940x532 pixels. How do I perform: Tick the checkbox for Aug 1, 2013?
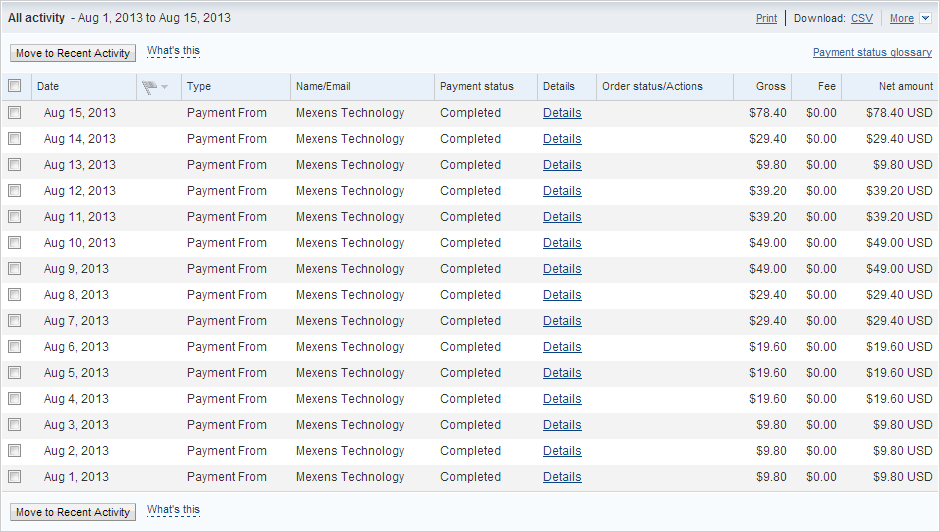click(14, 477)
